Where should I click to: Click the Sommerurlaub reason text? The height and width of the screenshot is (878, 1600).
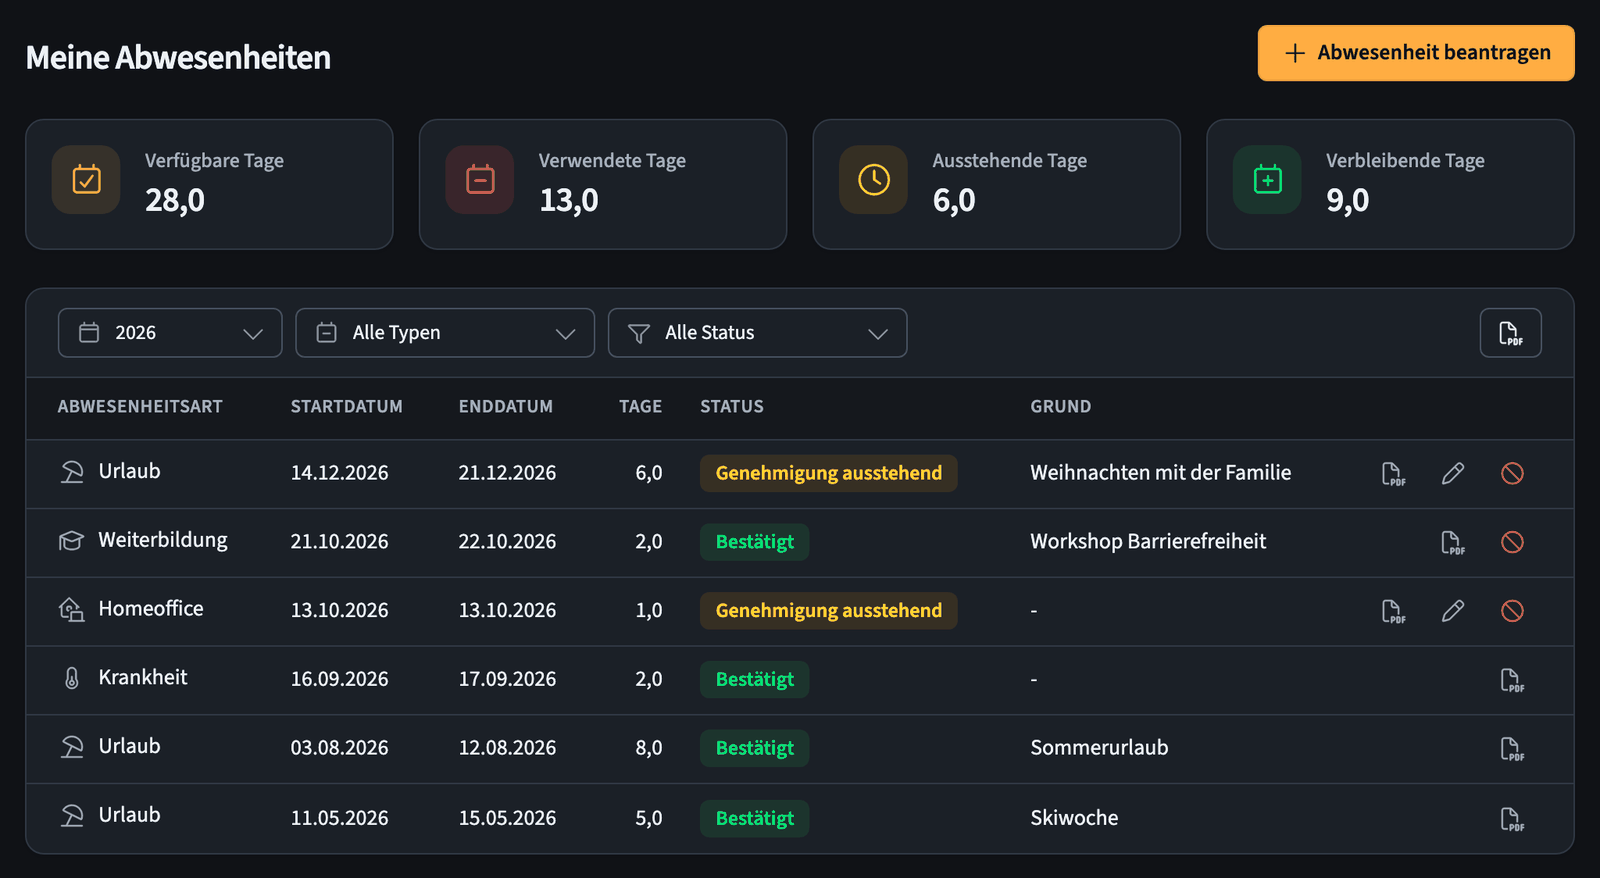coord(1099,748)
